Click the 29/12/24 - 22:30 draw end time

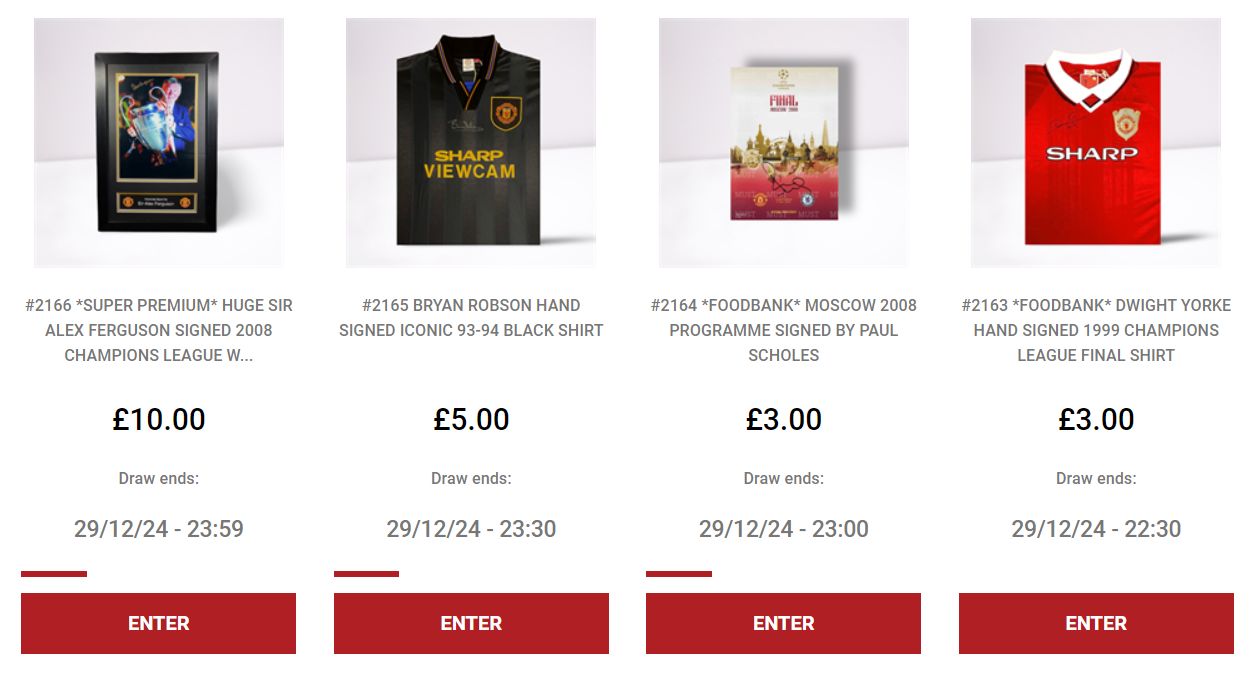(x=1096, y=529)
